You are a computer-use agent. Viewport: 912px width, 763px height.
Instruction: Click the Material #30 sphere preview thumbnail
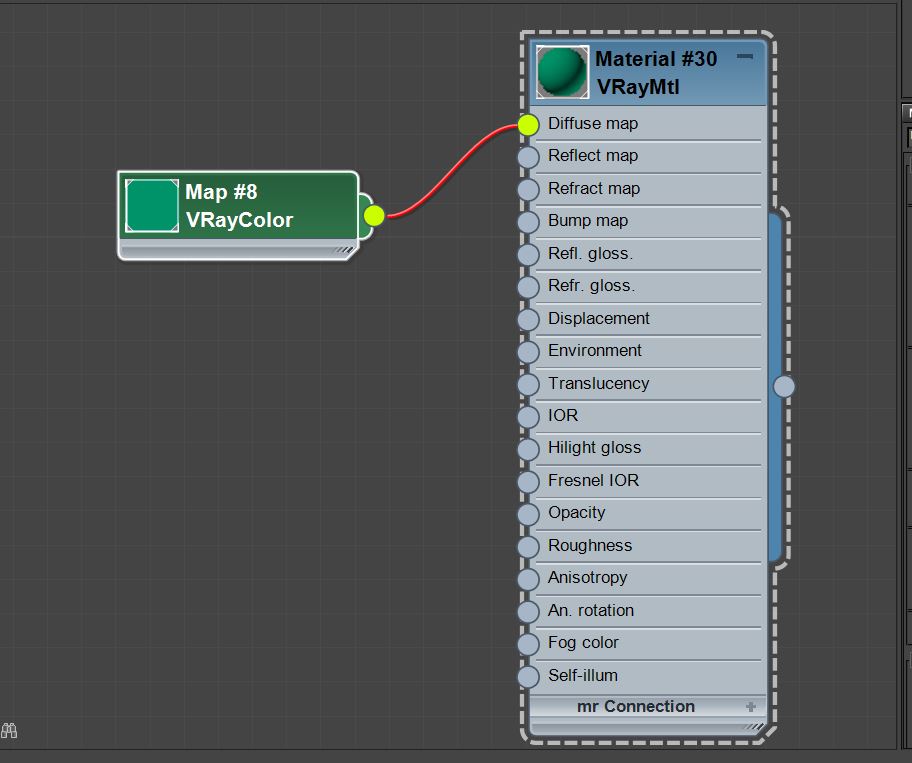pos(562,72)
